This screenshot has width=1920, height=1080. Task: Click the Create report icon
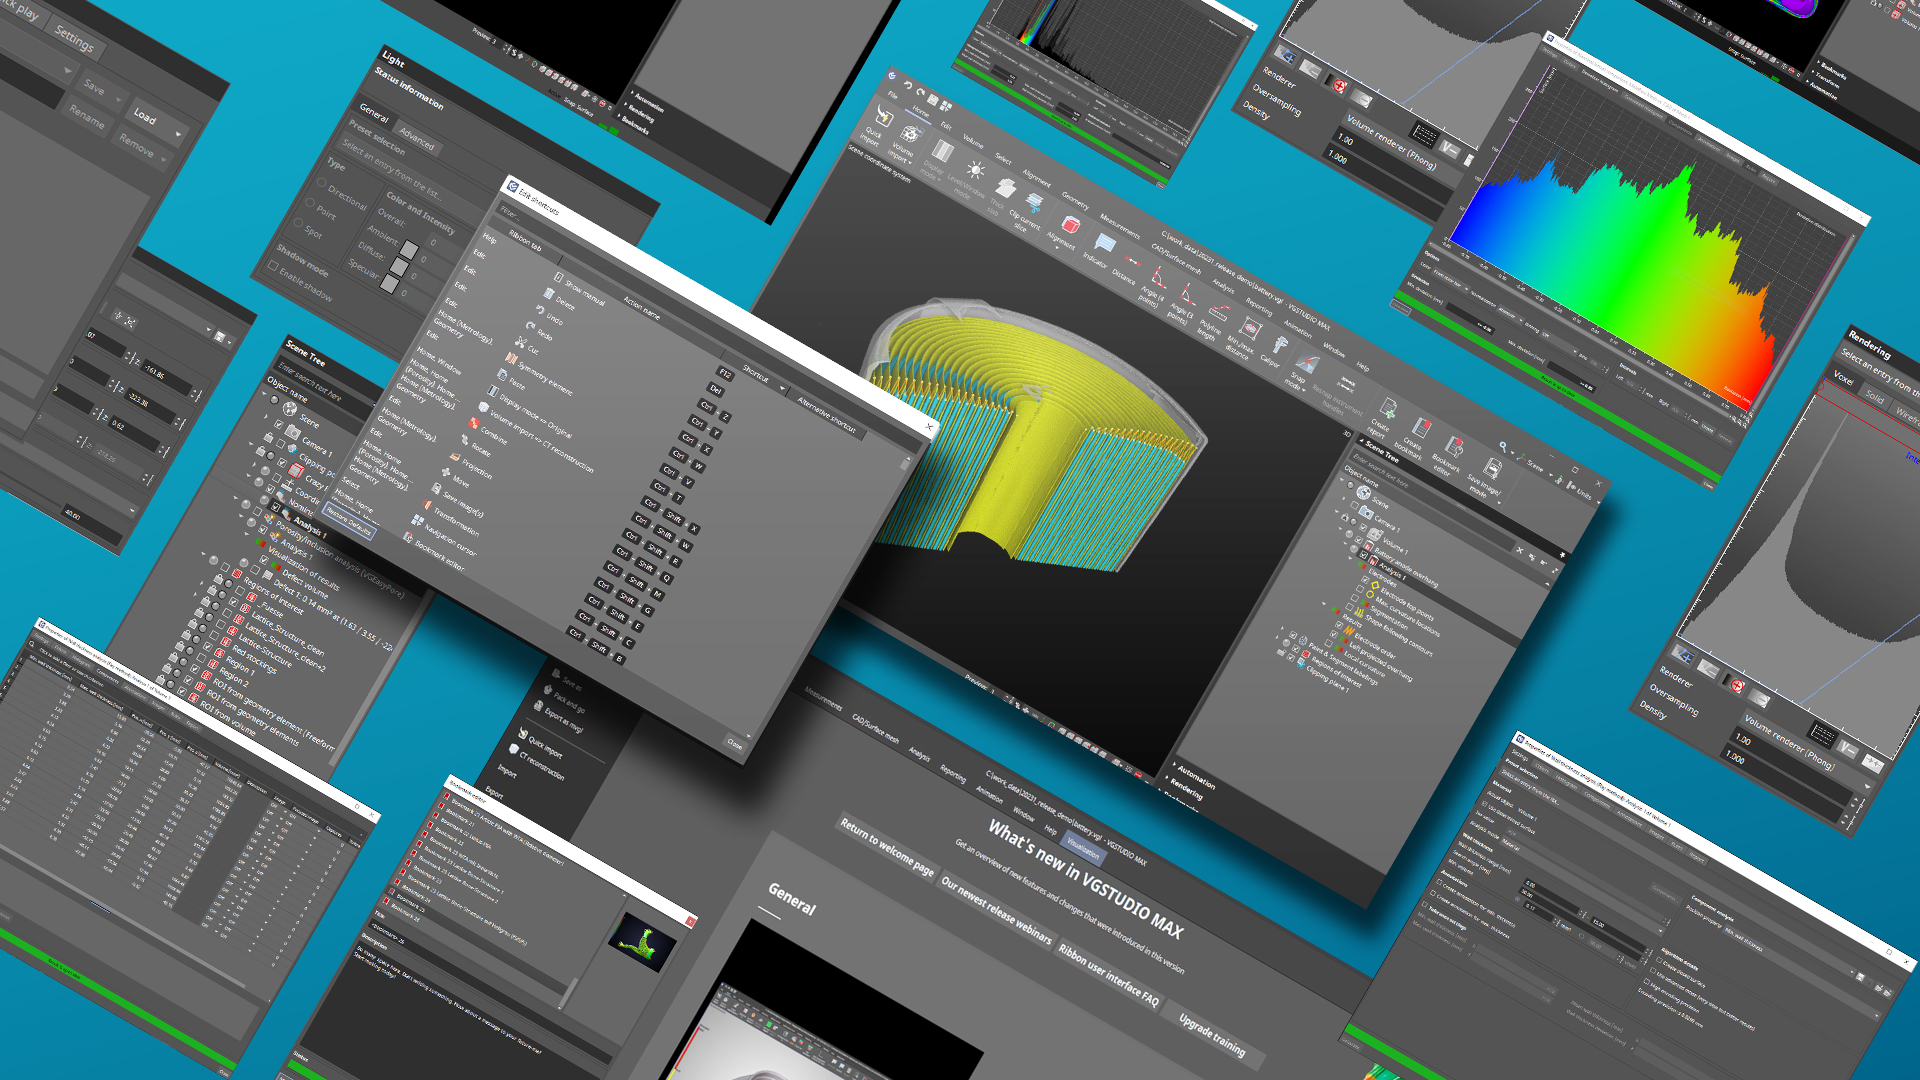coord(1388,408)
